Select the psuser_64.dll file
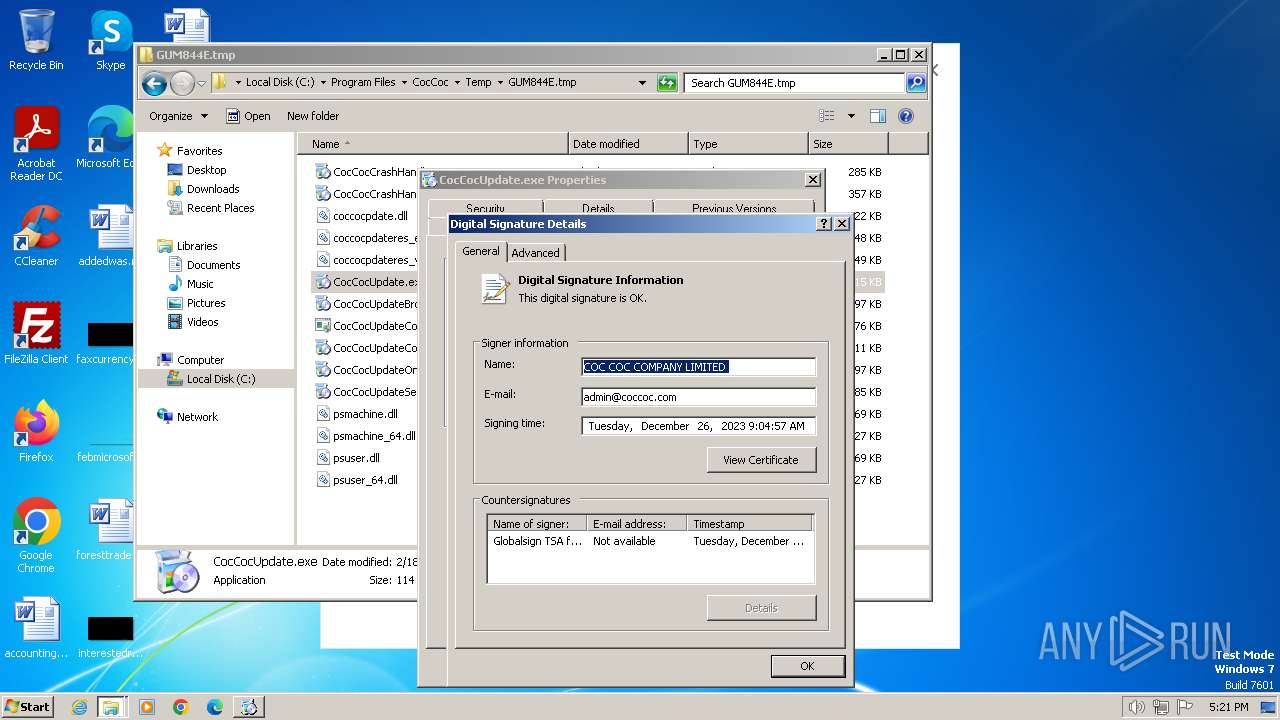 click(365, 480)
